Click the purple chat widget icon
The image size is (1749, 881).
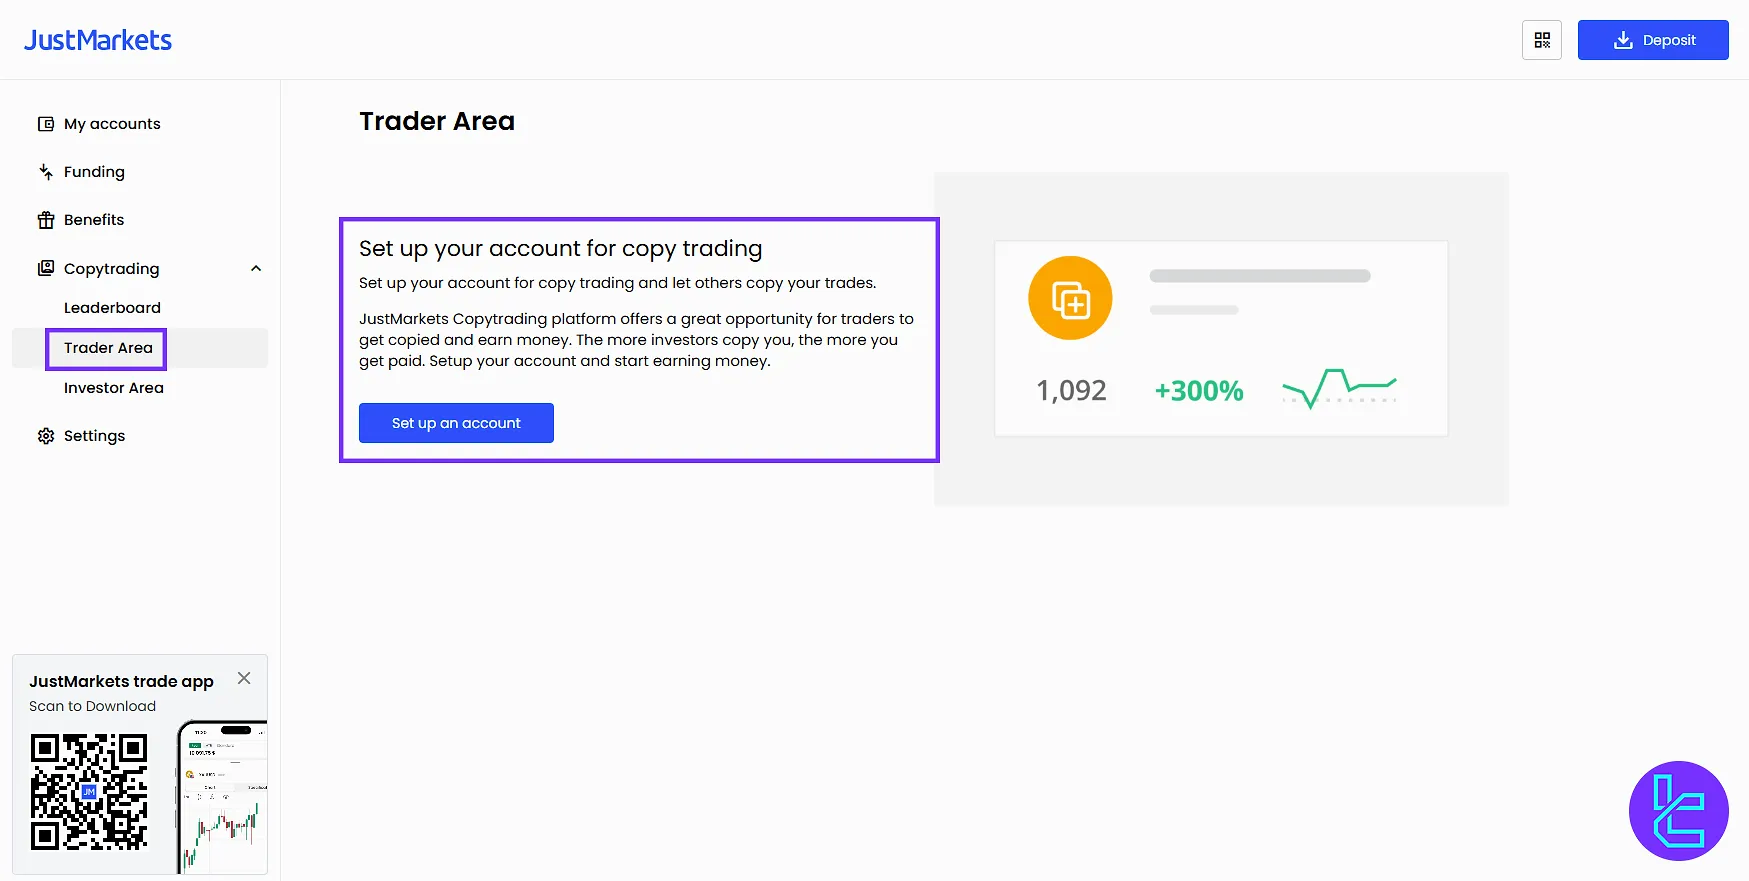pos(1679,811)
